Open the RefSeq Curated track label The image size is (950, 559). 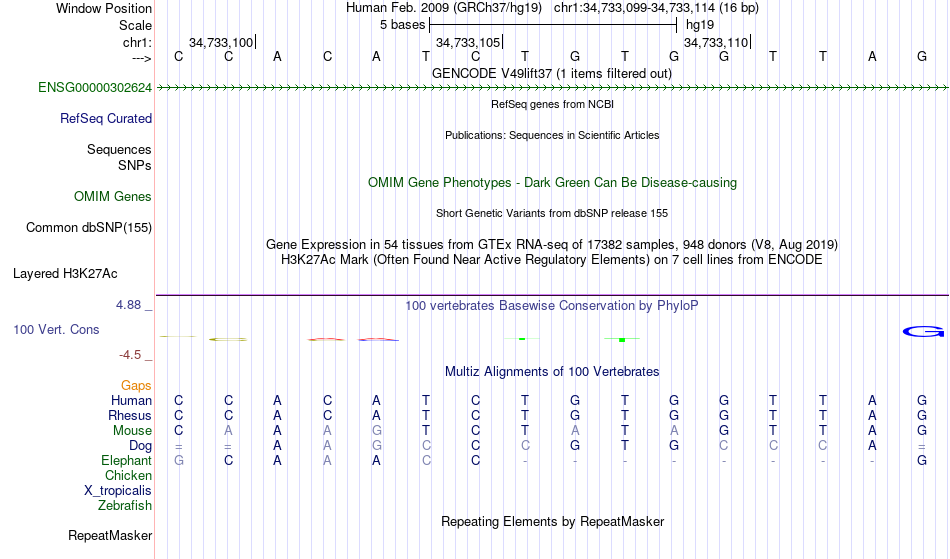coord(105,119)
